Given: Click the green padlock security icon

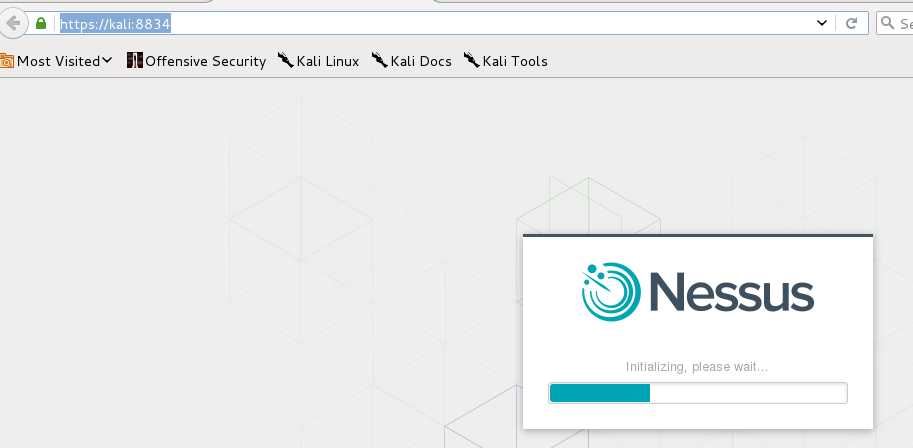Looking at the screenshot, I should pos(41,23).
